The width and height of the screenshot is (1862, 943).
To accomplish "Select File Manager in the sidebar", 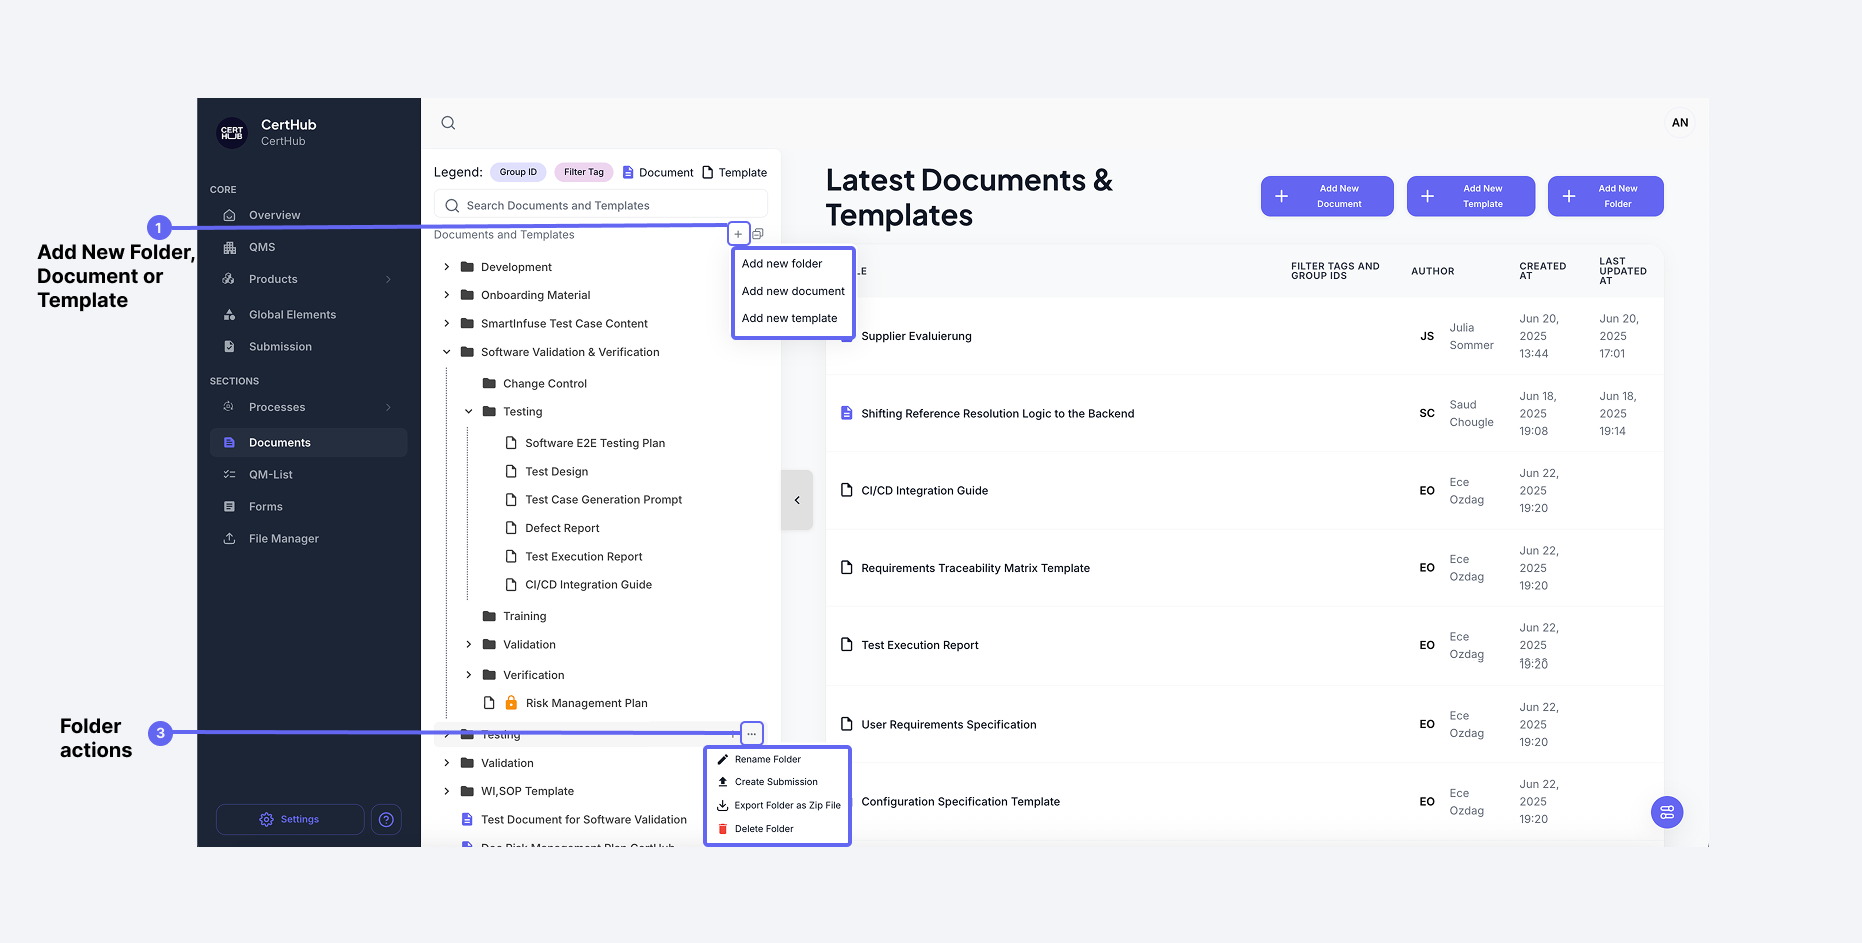I will pos(282,538).
